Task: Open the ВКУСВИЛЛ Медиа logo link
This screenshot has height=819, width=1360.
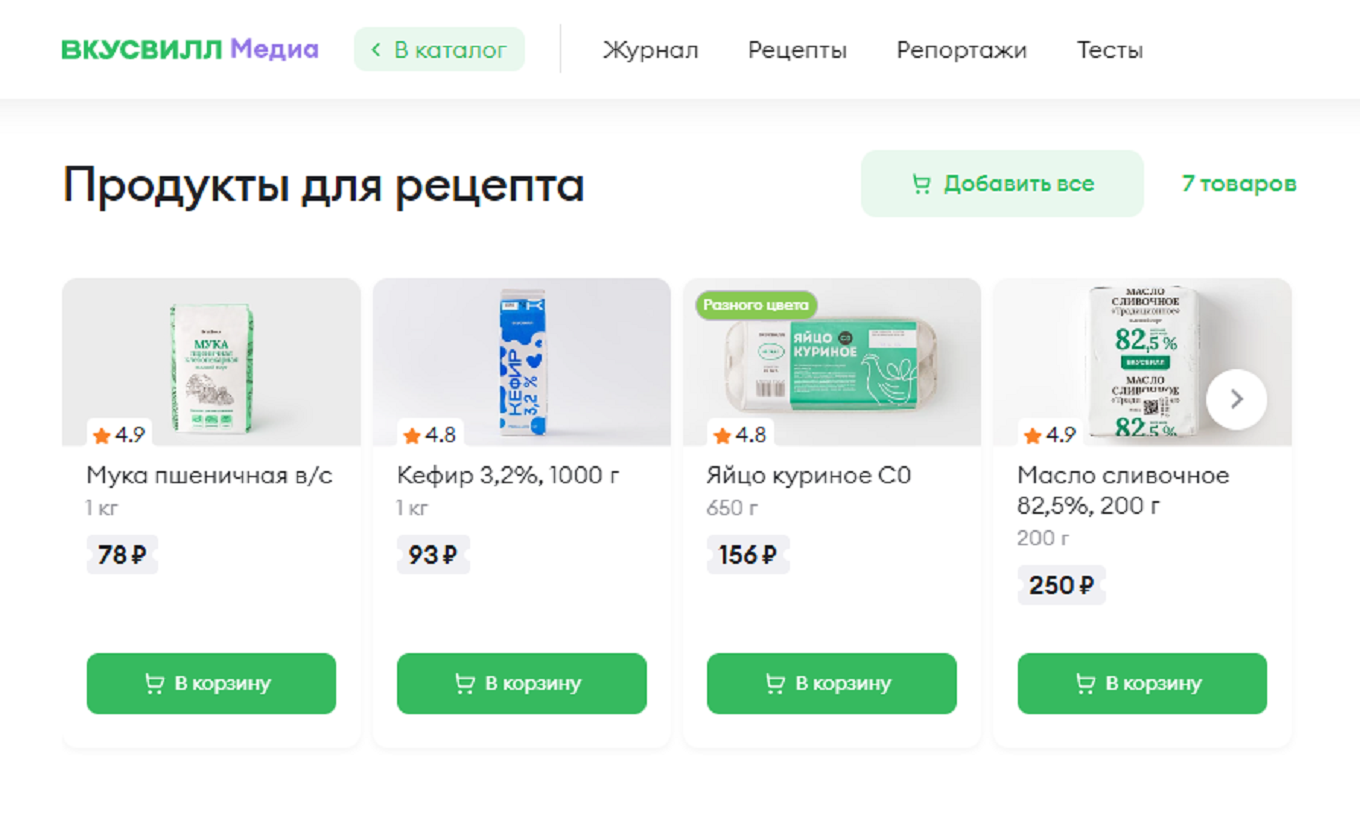Action: click(190, 47)
